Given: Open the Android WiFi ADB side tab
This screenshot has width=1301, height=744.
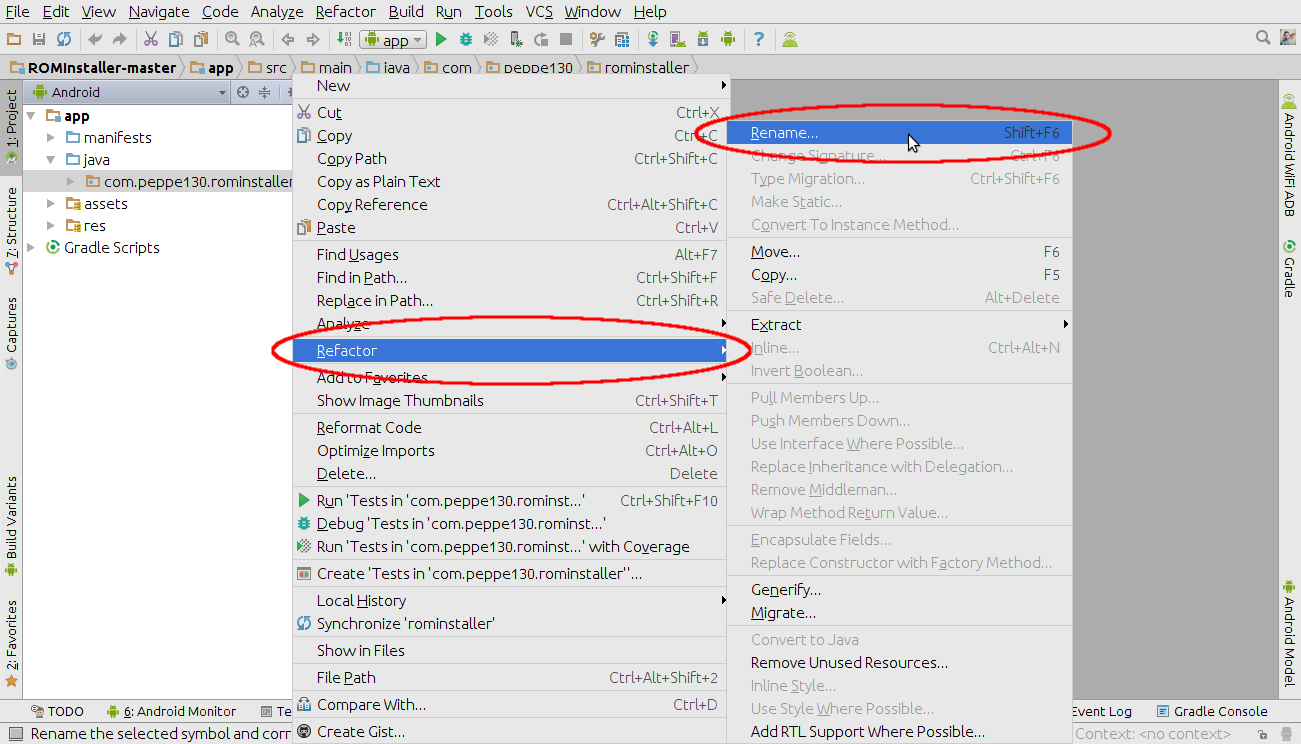Looking at the screenshot, I should (x=1289, y=155).
